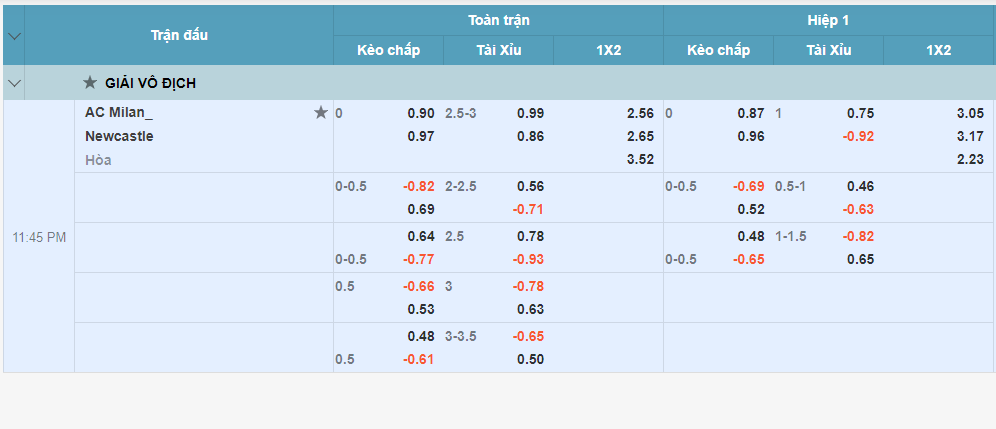Click the Toàn trận column header

pyautogui.click(x=499, y=20)
